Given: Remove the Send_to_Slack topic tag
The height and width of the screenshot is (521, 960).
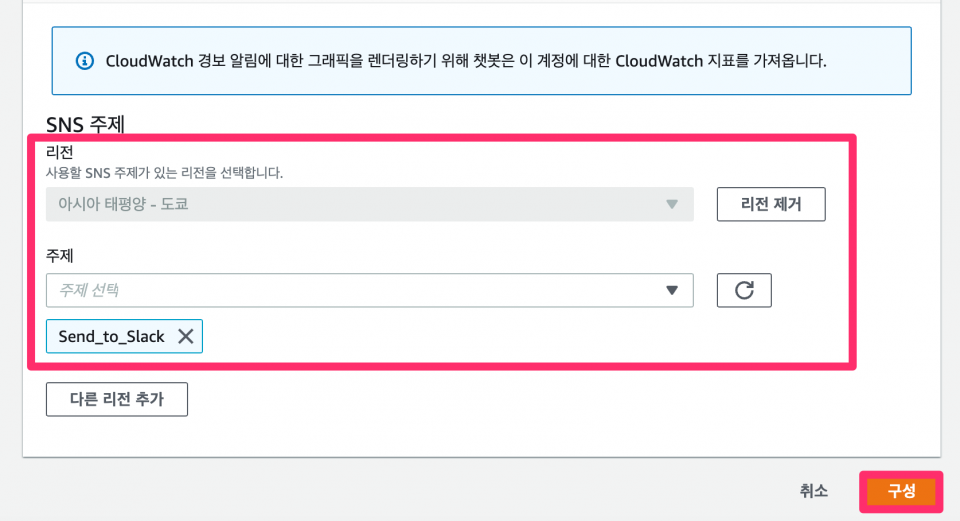Looking at the screenshot, I should pos(186,336).
